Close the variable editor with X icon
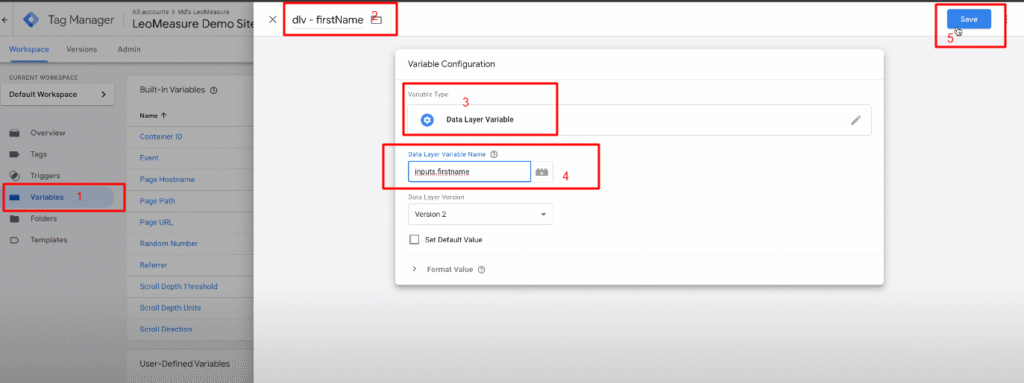1024x383 pixels. 272,20
